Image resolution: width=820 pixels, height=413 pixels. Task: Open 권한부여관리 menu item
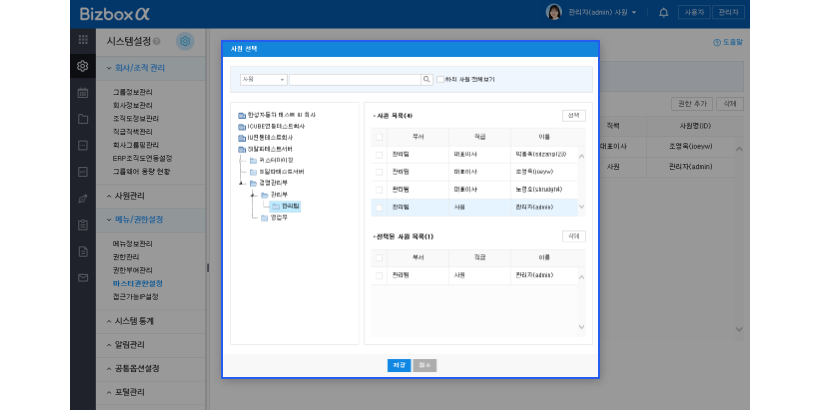[x=133, y=270]
